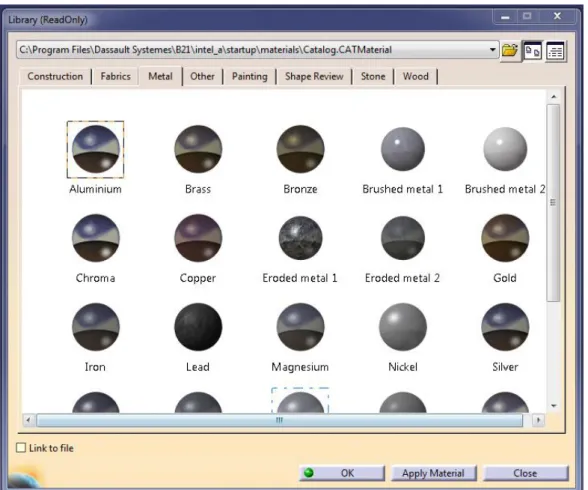The height and width of the screenshot is (490, 588).
Task: Open the Wood tab
Action: (x=416, y=76)
